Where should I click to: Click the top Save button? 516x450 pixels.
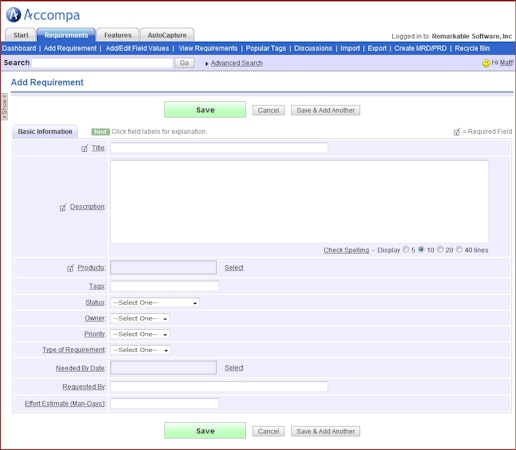[205, 110]
